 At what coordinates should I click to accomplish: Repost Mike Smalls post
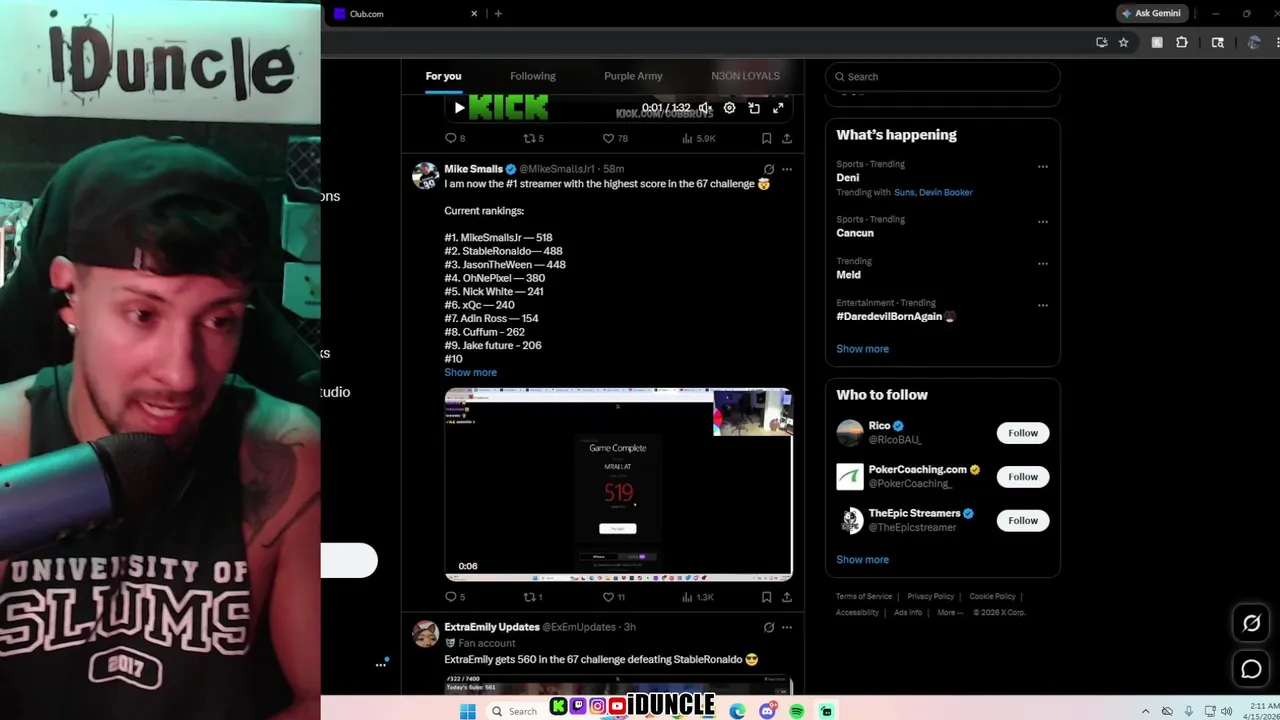click(534, 597)
